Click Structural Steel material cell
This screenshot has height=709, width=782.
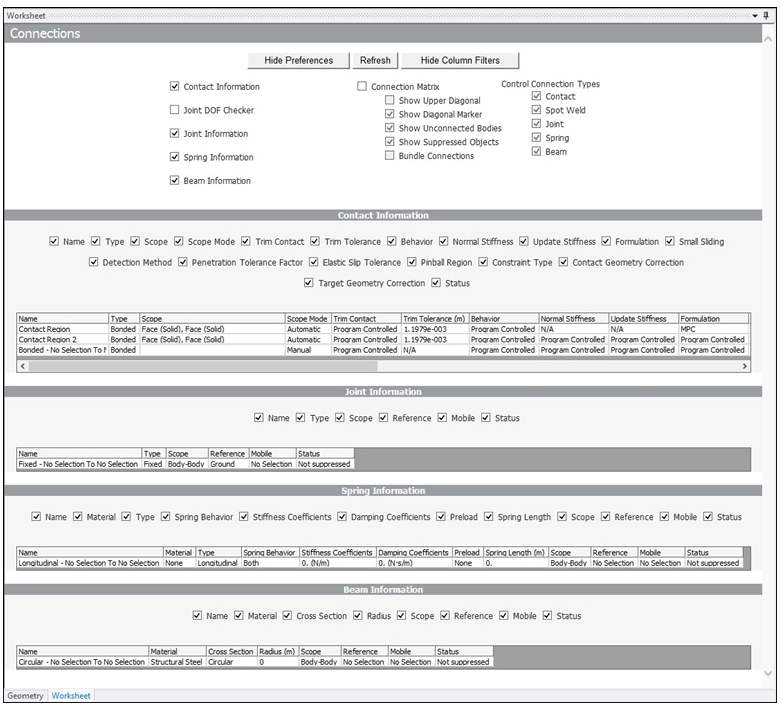(x=178, y=662)
